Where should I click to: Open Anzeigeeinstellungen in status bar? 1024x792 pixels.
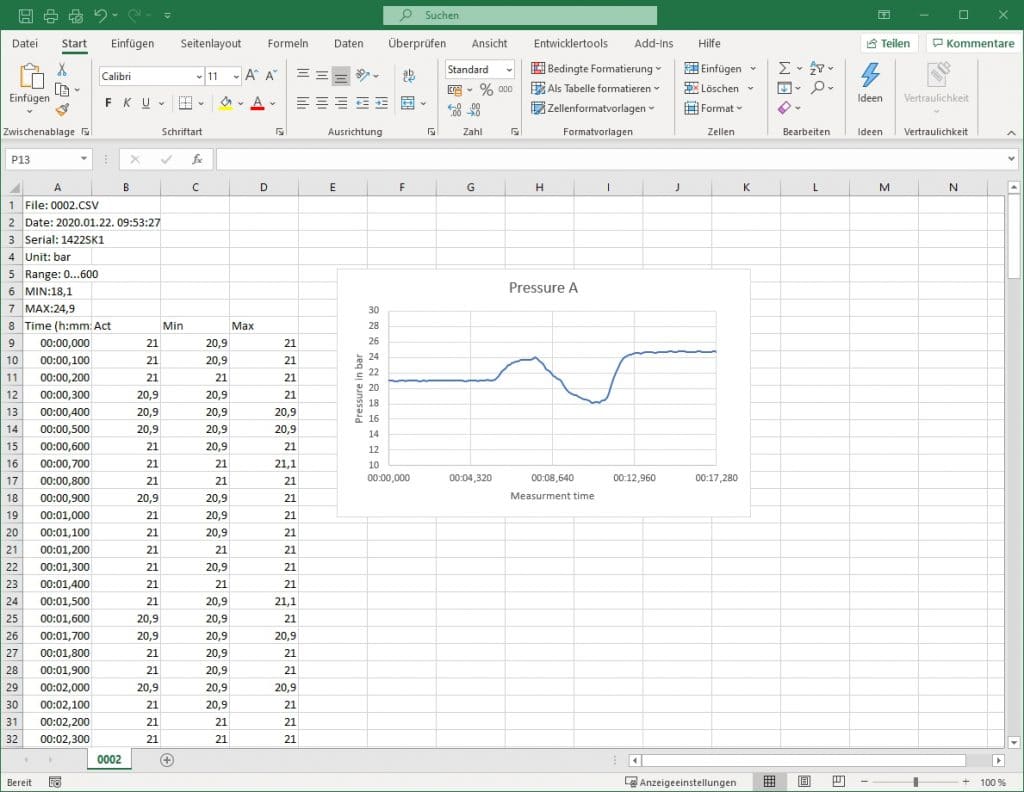tap(680, 782)
